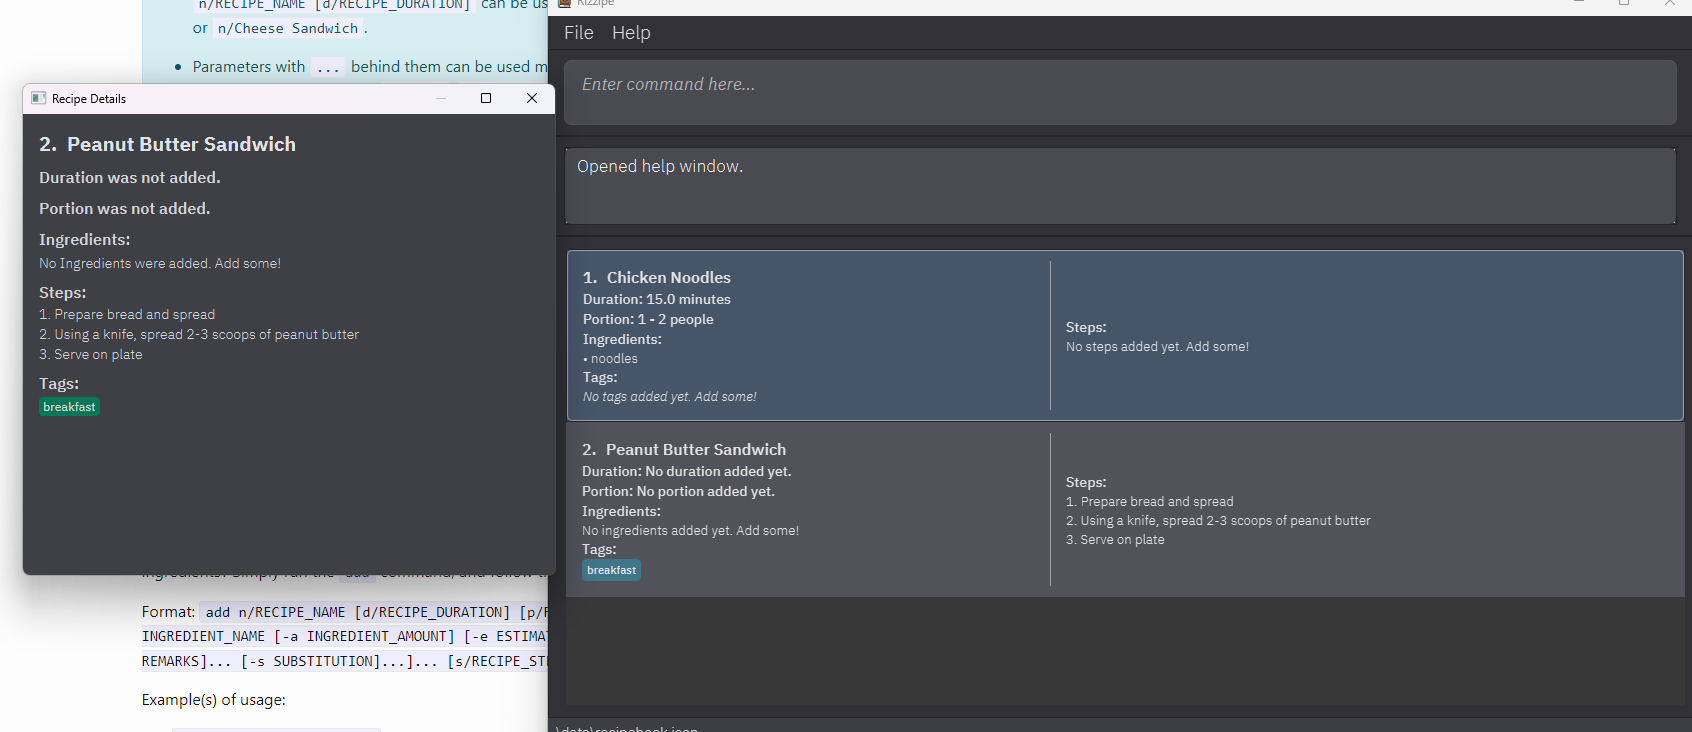The image size is (1692, 732).
Task: Click 'No steps added yet. Add some!' text
Action: click(1157, 347)
